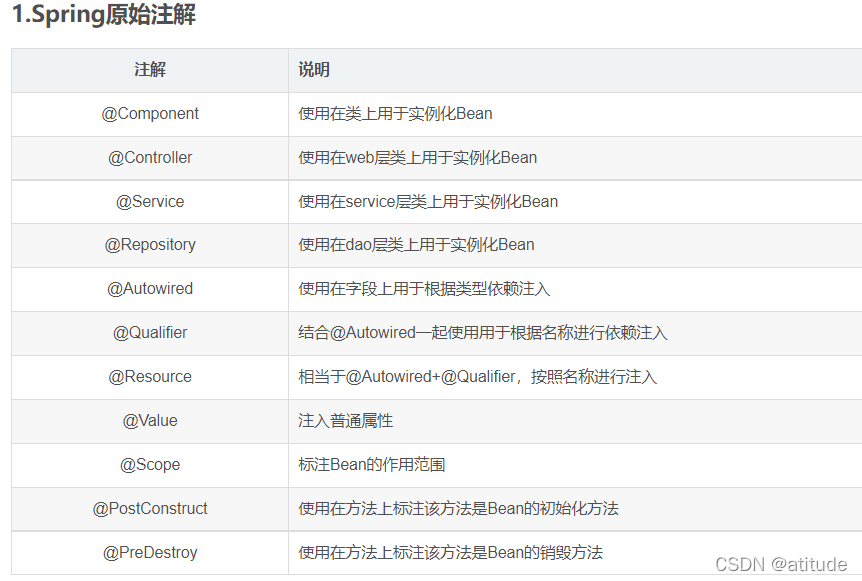Screen dimensions: 862x581
Task: Click the heading '1.Spring原始注解'
Action: [104, 14]
